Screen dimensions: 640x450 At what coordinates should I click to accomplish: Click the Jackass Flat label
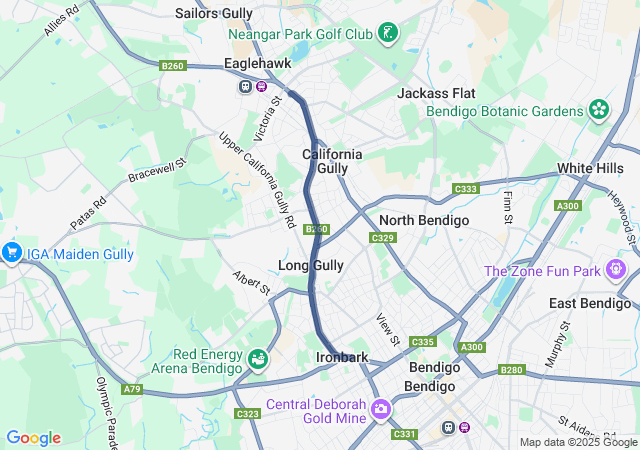[436, 94]
